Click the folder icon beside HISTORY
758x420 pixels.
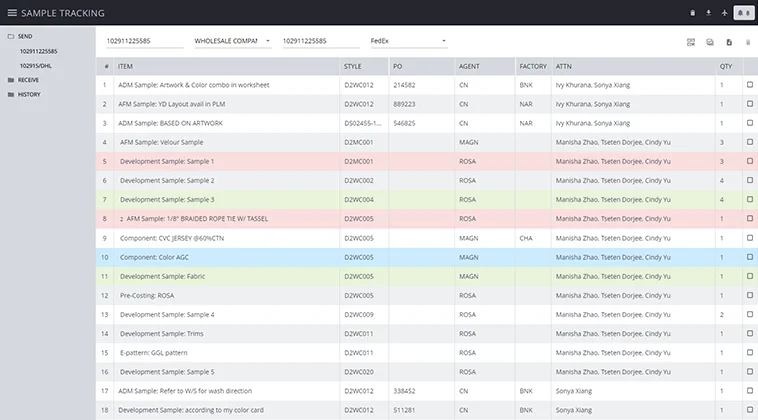pos(11,94)
